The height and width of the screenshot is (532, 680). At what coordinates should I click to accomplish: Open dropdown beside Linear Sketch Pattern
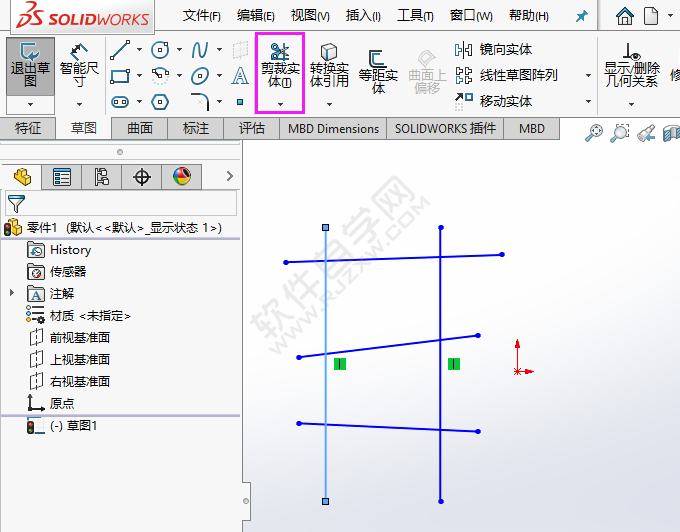[588, 75]
